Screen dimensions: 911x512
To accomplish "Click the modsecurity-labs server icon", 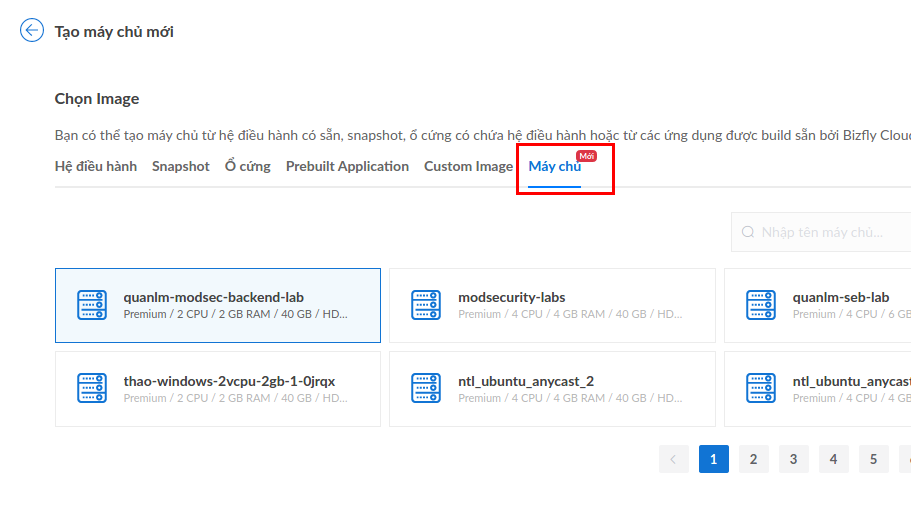I will pyautogui.click(x=426, y=305).
